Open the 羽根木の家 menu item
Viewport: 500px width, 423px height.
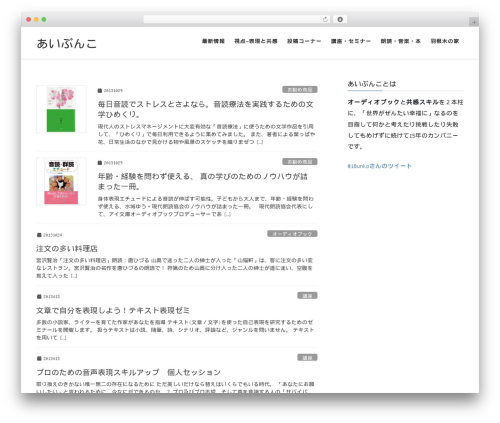(x=445, y=41)
